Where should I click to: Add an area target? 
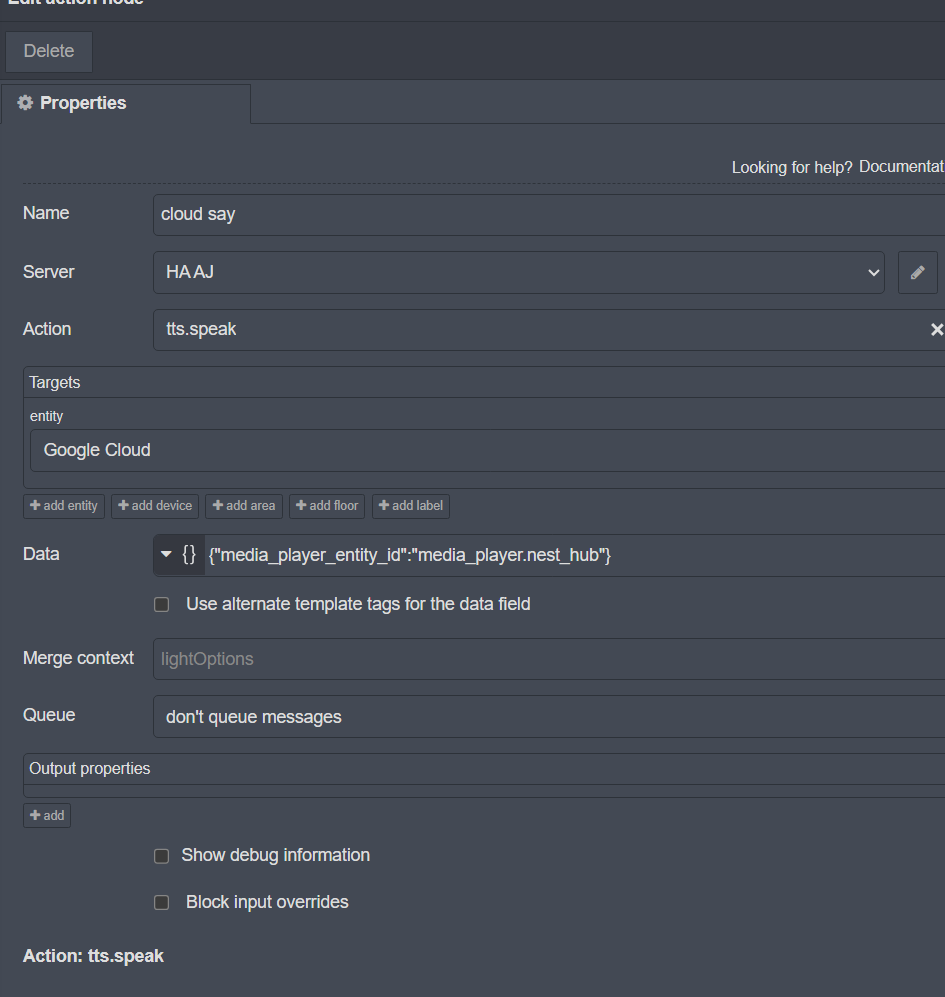(x=244, y=506)
